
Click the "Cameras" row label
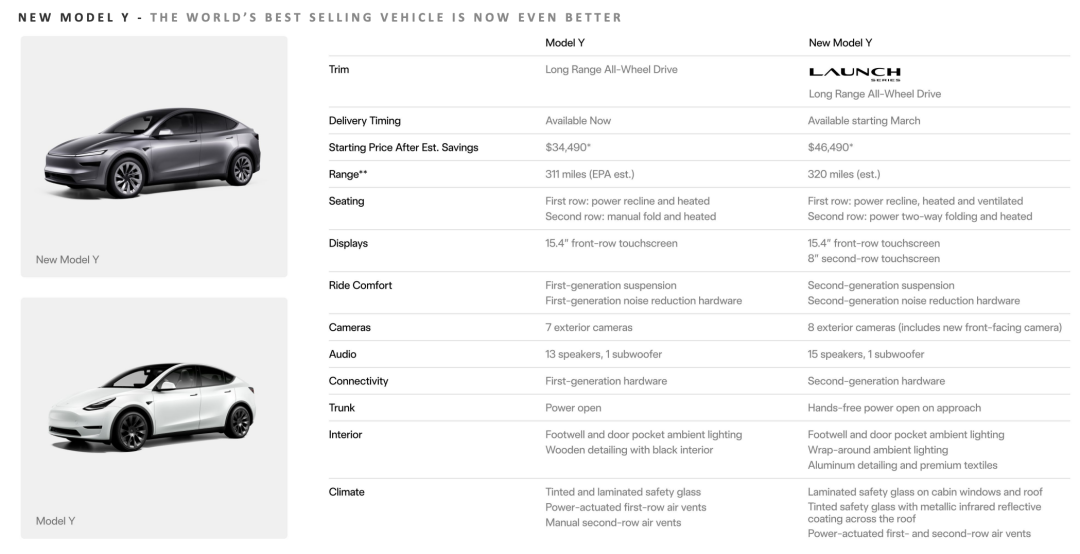[349, 327]
